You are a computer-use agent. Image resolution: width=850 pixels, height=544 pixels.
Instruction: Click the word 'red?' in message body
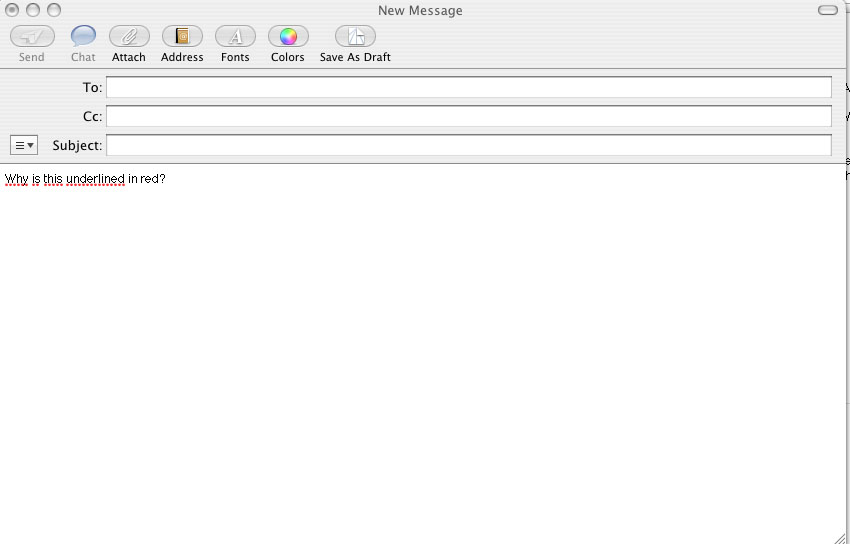pyautogui.click(x=152, y=179)
